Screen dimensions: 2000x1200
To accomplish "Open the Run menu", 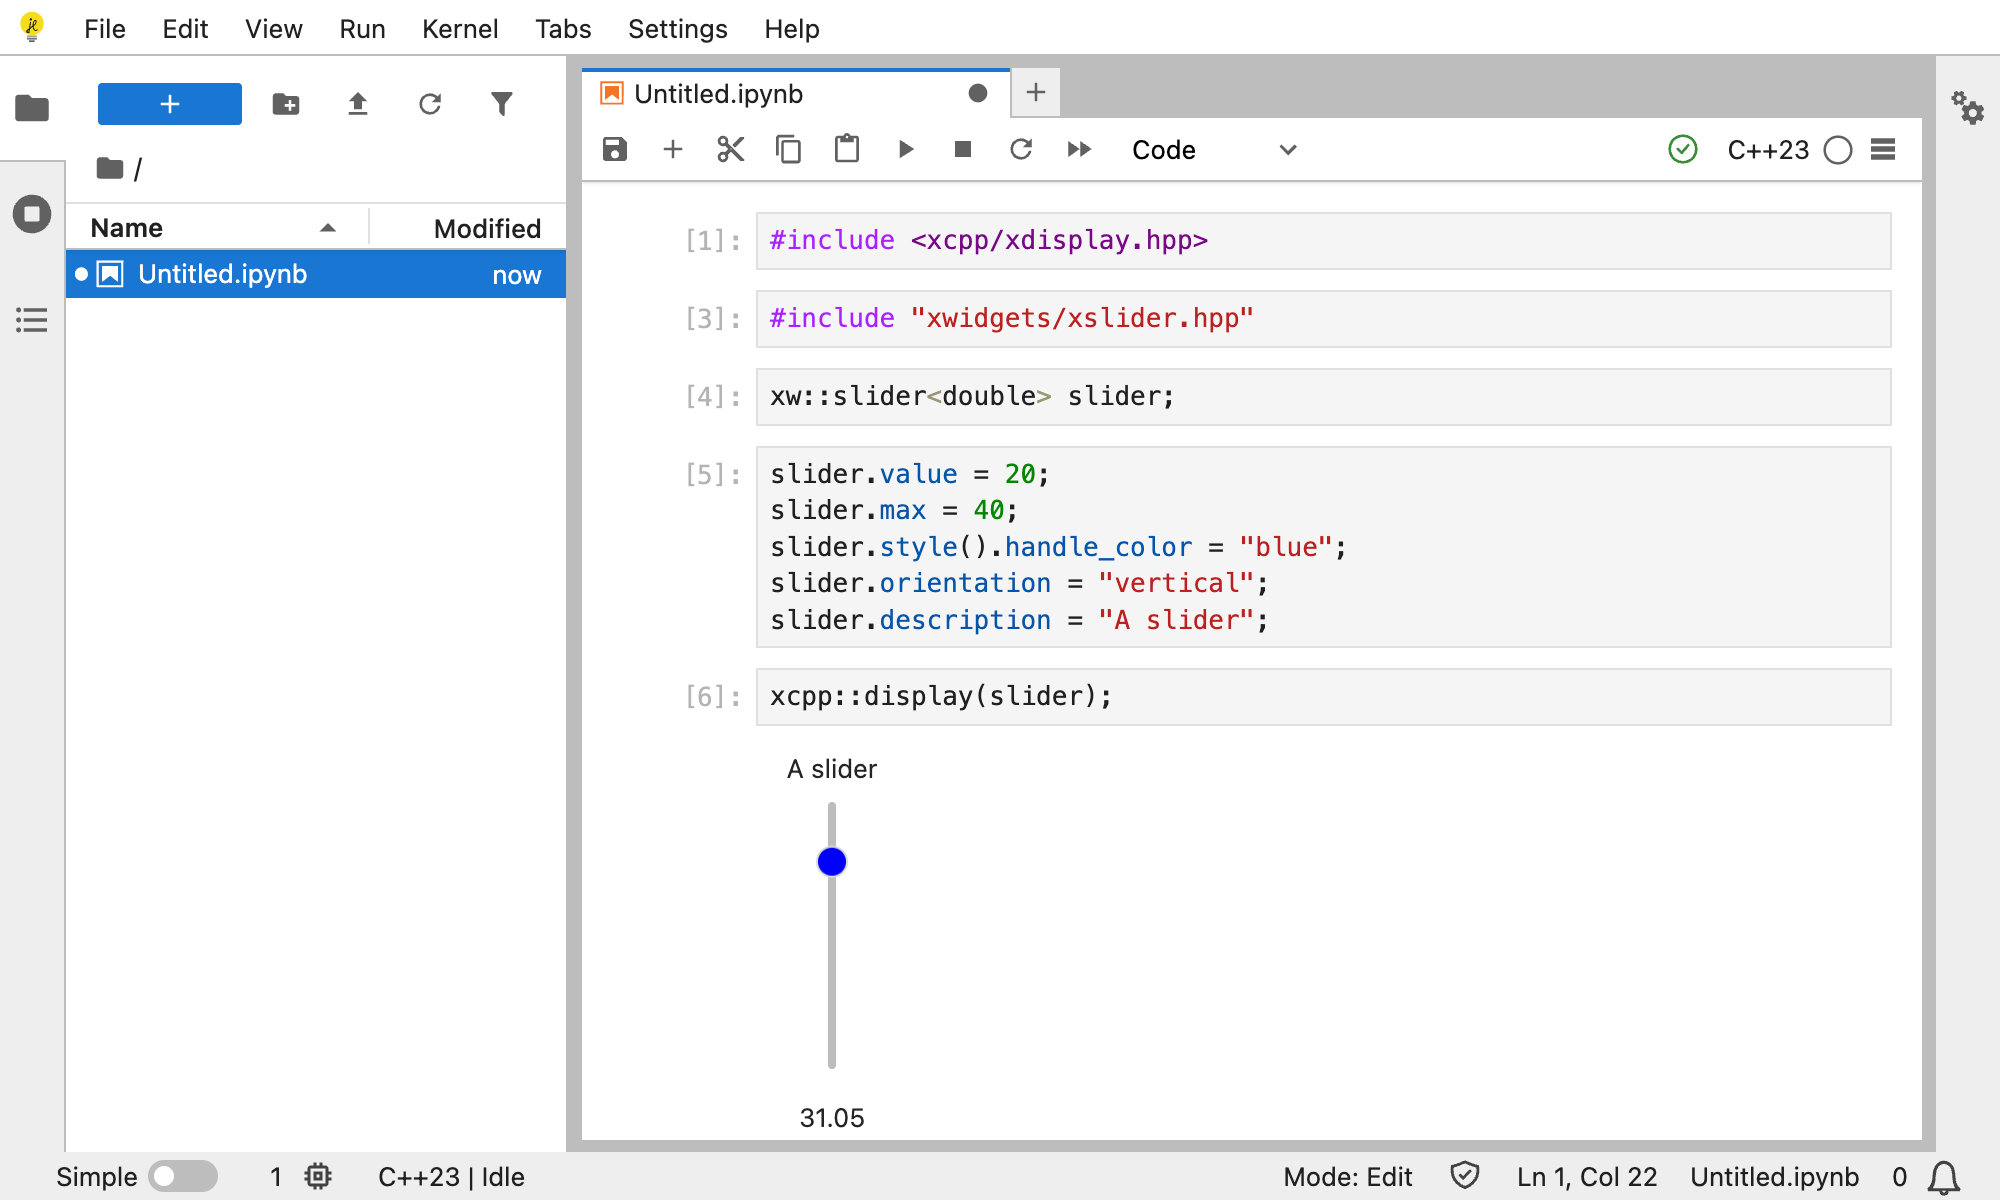I will pos(362,29).
